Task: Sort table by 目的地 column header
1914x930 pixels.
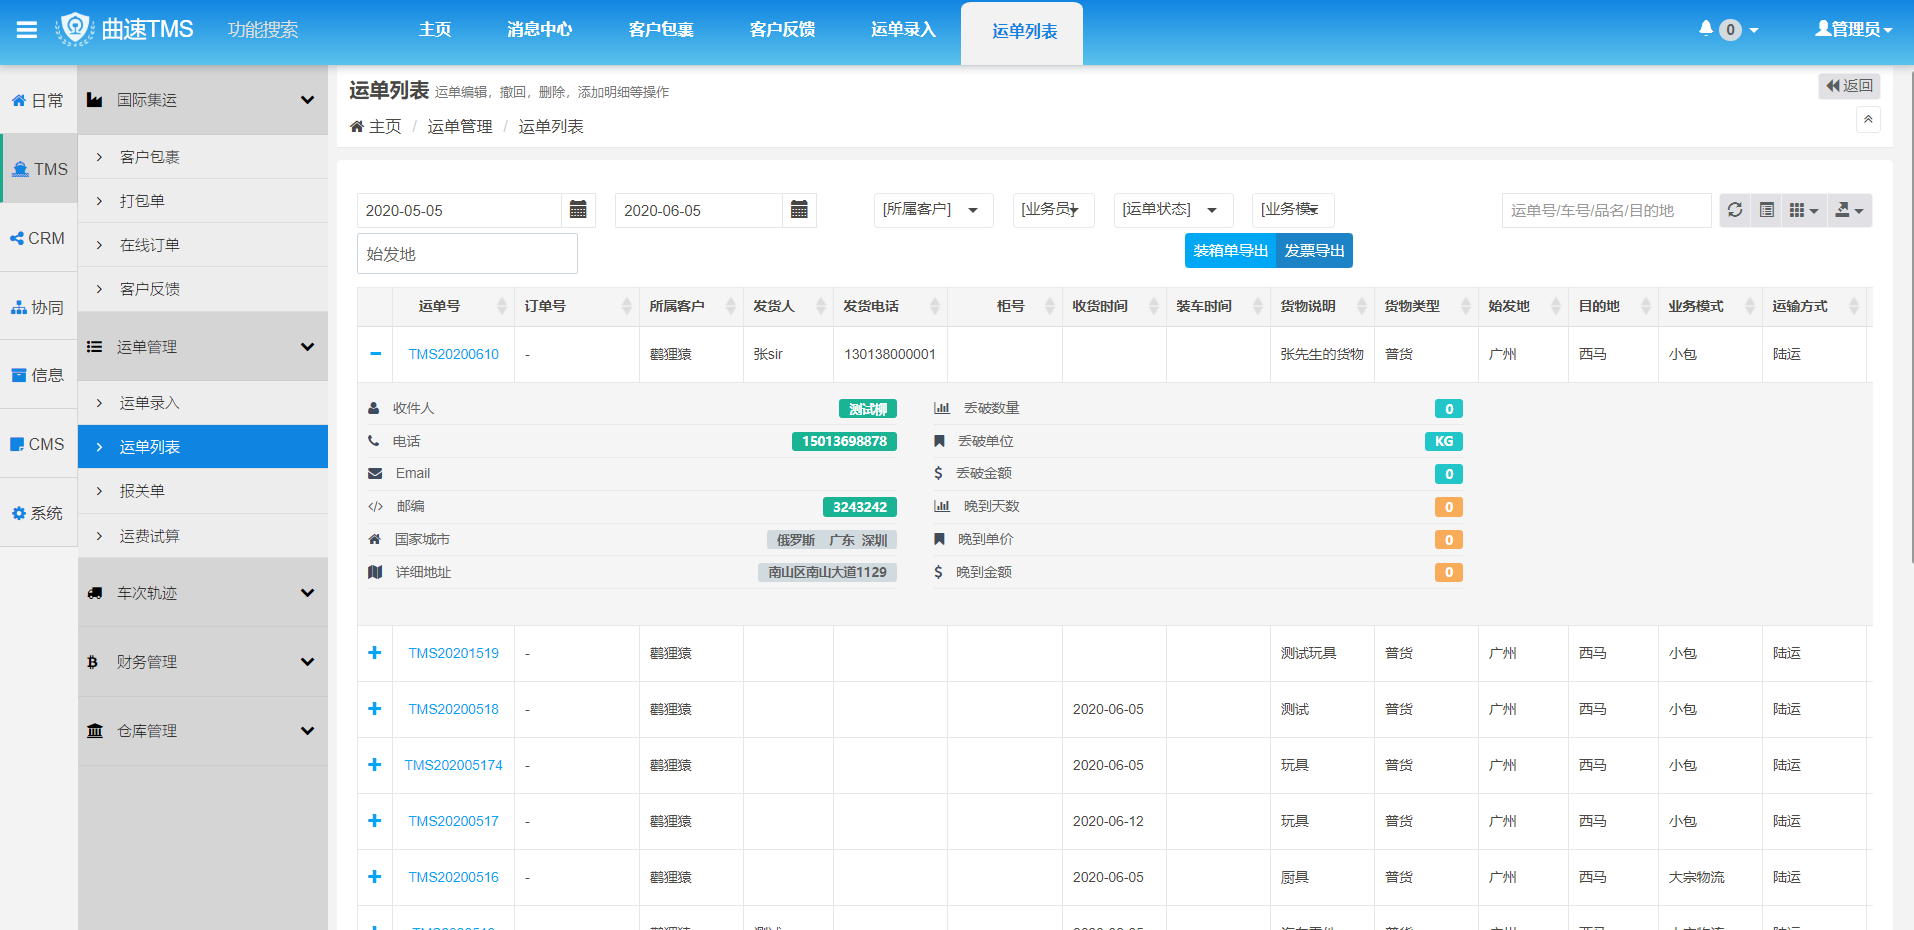Action: [1613, 306]
